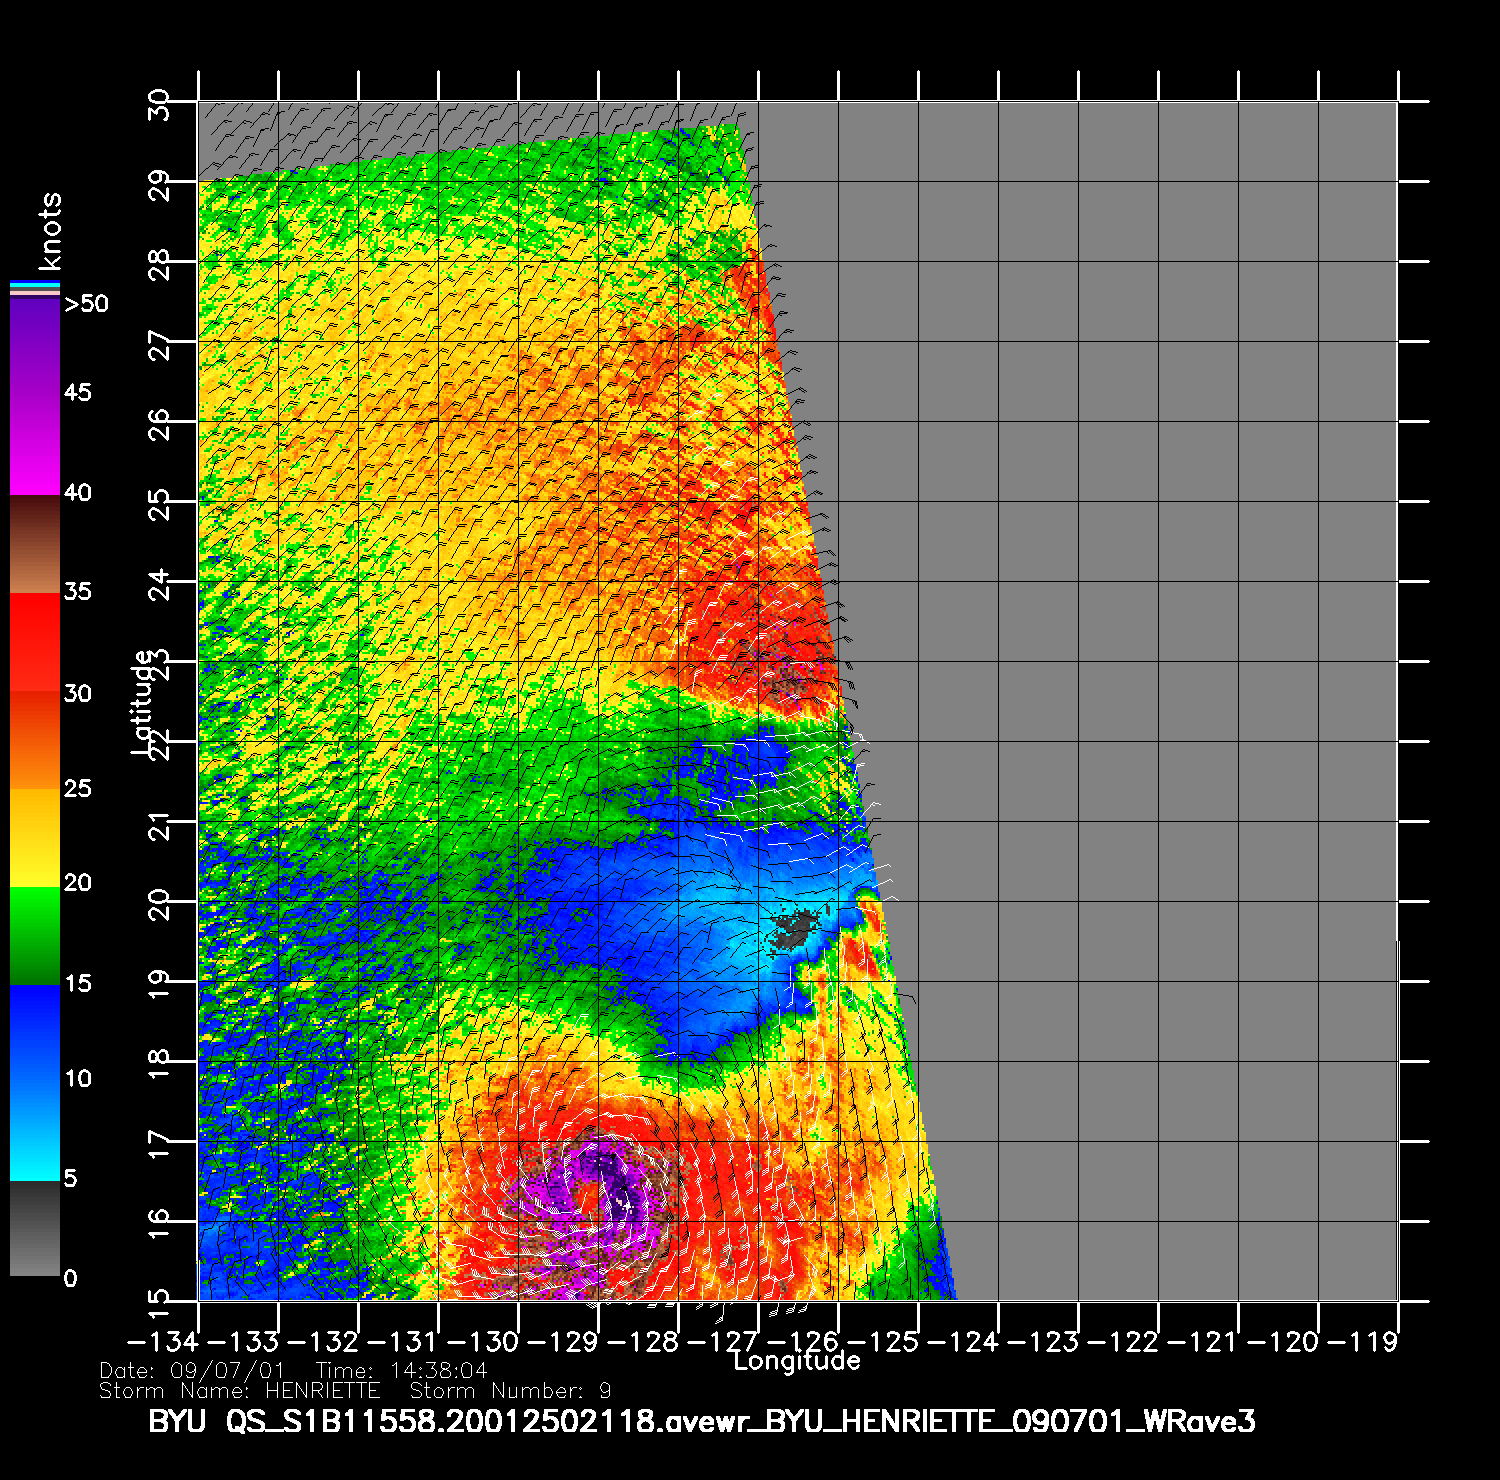This screenshot has height=1480, width=1500.
Task: Click the "Latitude" axis title
Action: tap(143, 701)
